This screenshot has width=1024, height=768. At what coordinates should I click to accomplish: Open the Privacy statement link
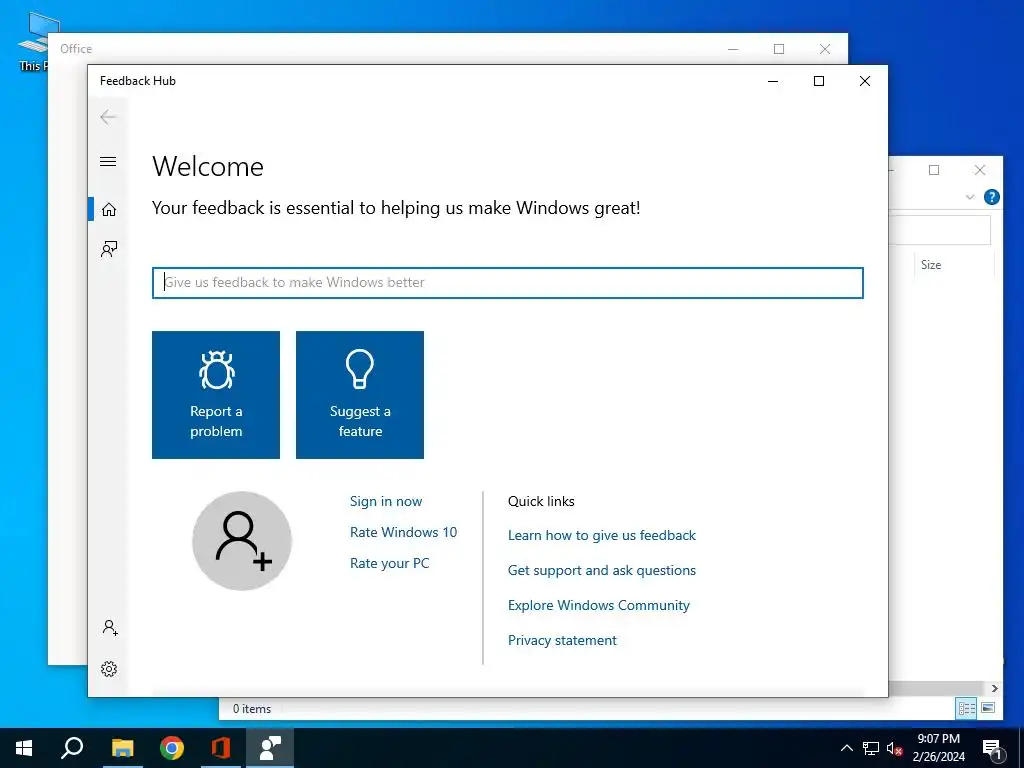coord(562,640)
